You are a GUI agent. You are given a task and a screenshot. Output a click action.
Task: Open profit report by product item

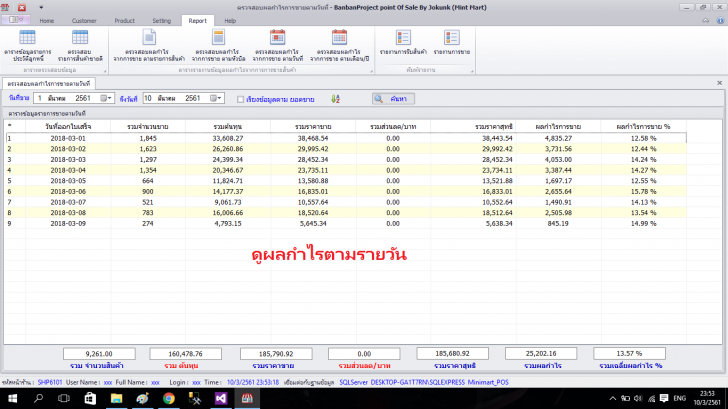(149, 46)
